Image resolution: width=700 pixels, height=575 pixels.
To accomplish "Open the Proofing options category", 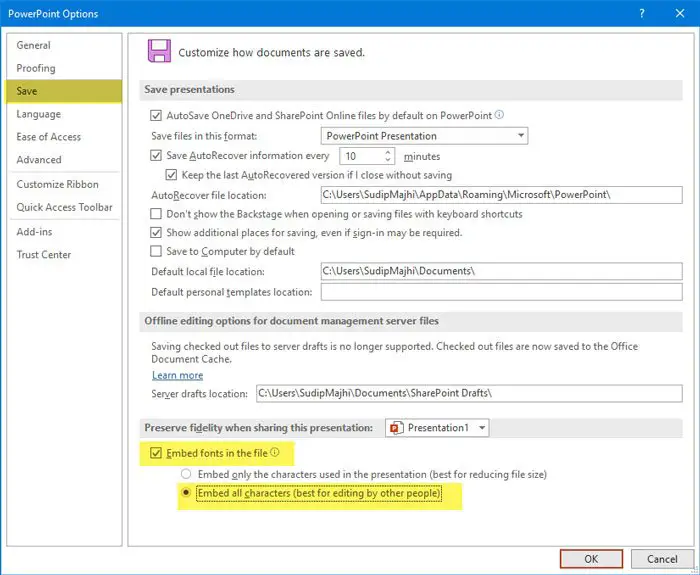I will point(64,68).
